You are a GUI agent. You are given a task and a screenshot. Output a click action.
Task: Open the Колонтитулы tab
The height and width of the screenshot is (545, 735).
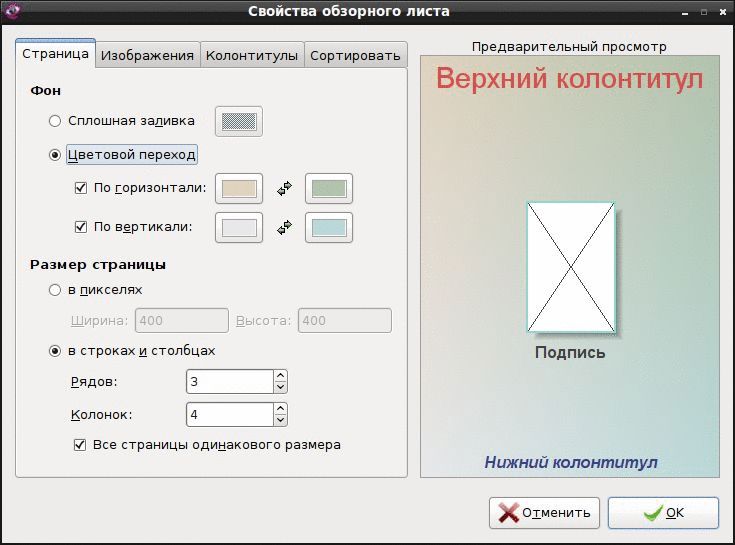pos(252,55)
